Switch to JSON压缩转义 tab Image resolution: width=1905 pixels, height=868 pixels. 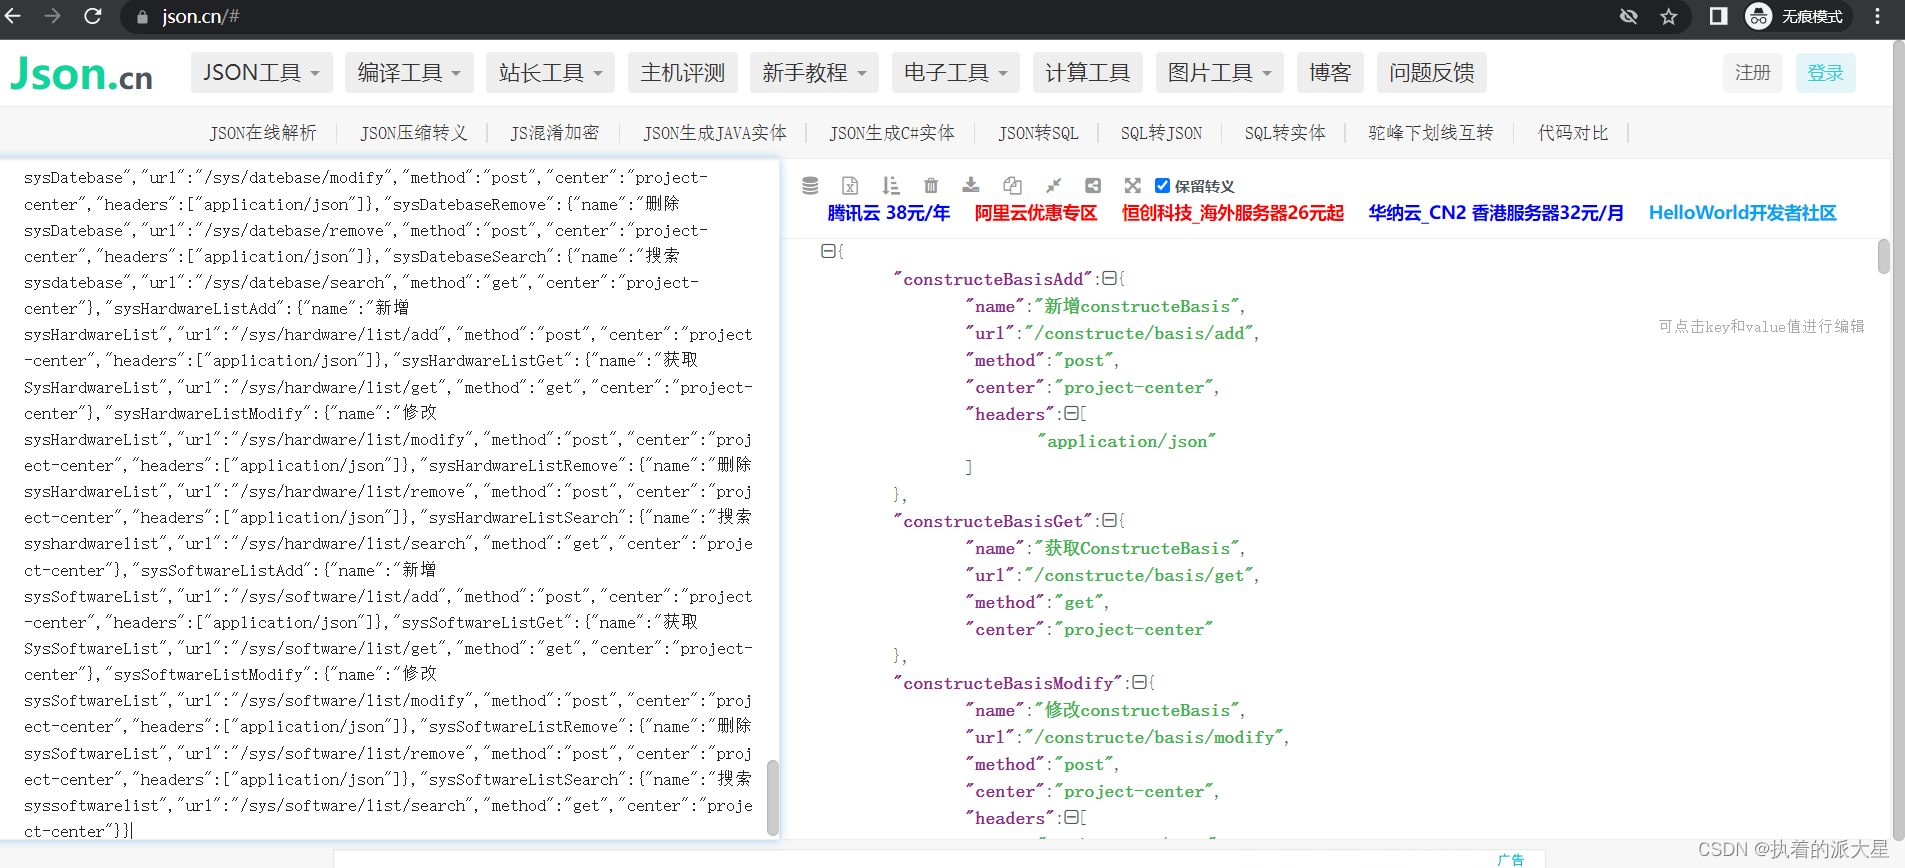[x=414, y=133]
